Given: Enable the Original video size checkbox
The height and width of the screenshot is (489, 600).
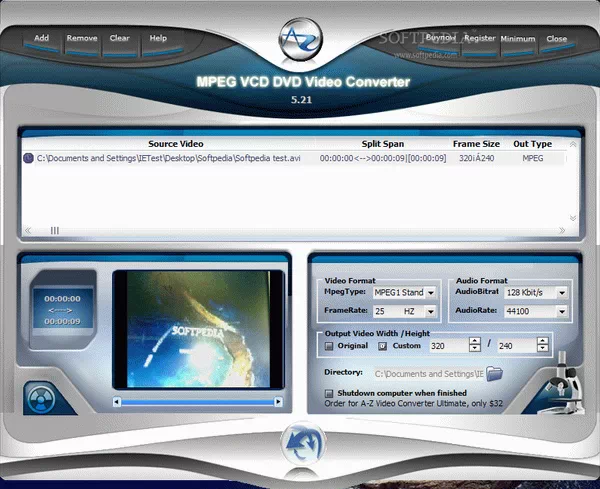Looking at the screenshot, I should coord(330,346).
